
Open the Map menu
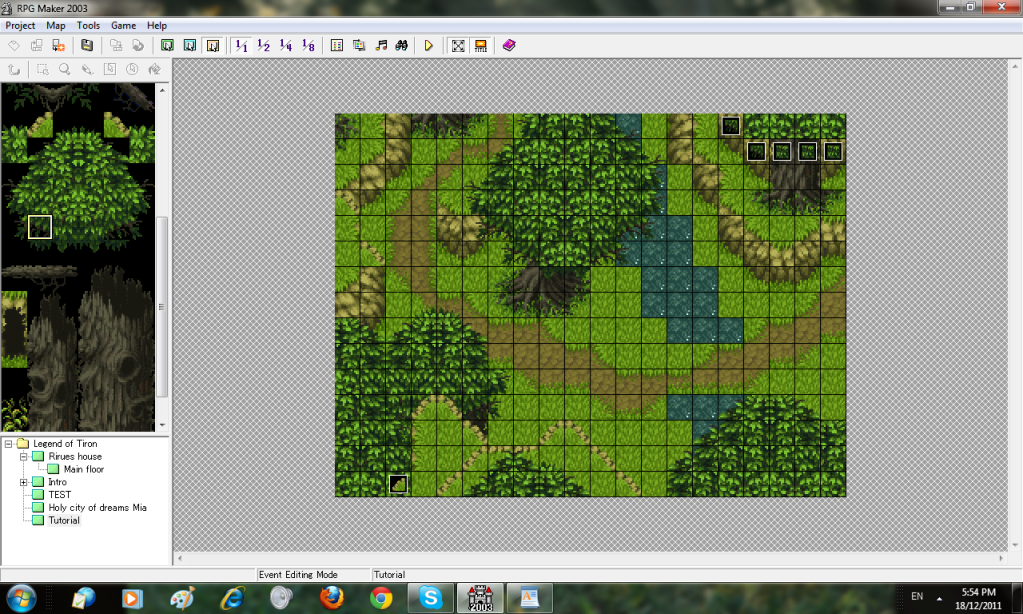pyautogui.click(x=55, y=25)
